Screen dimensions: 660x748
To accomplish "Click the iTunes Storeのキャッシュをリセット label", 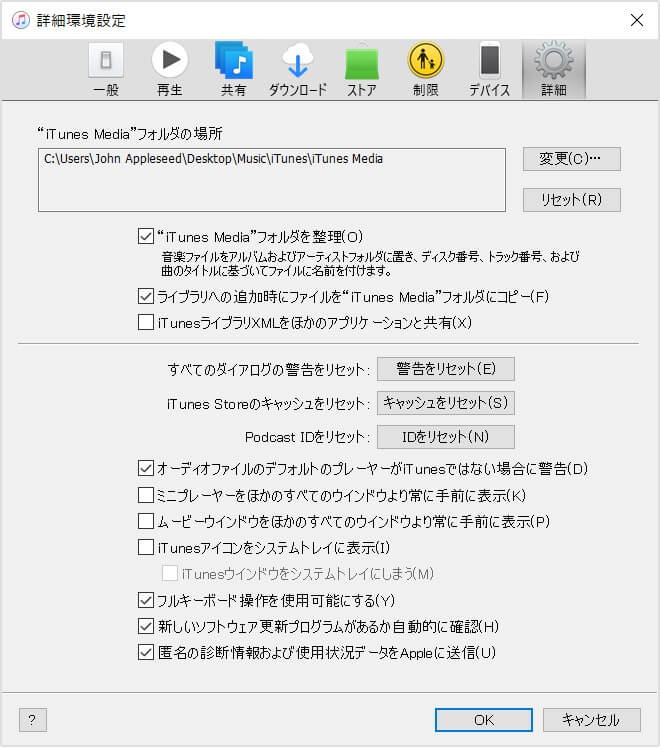I will click(268, 404).
